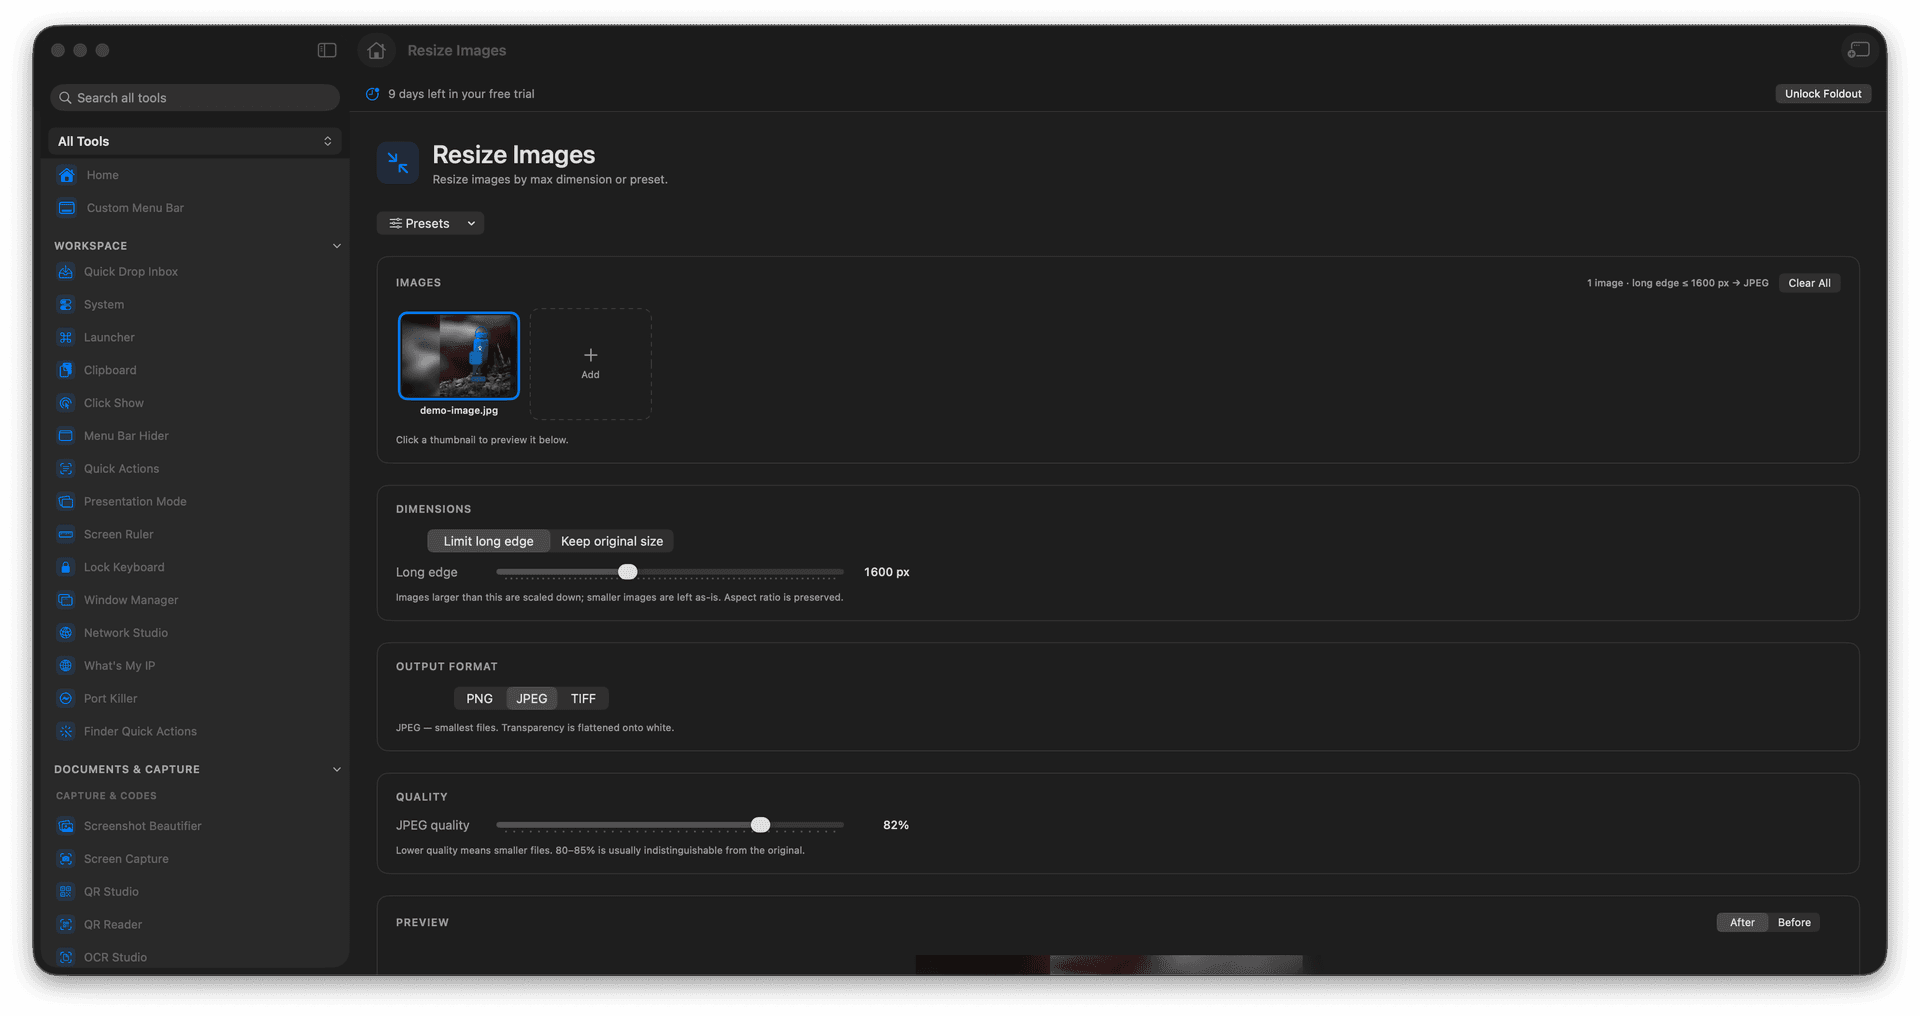The width and height of the screenshot is (1920, 1016).
Task: Open Home in the sidebar
Action: (195, 175)
